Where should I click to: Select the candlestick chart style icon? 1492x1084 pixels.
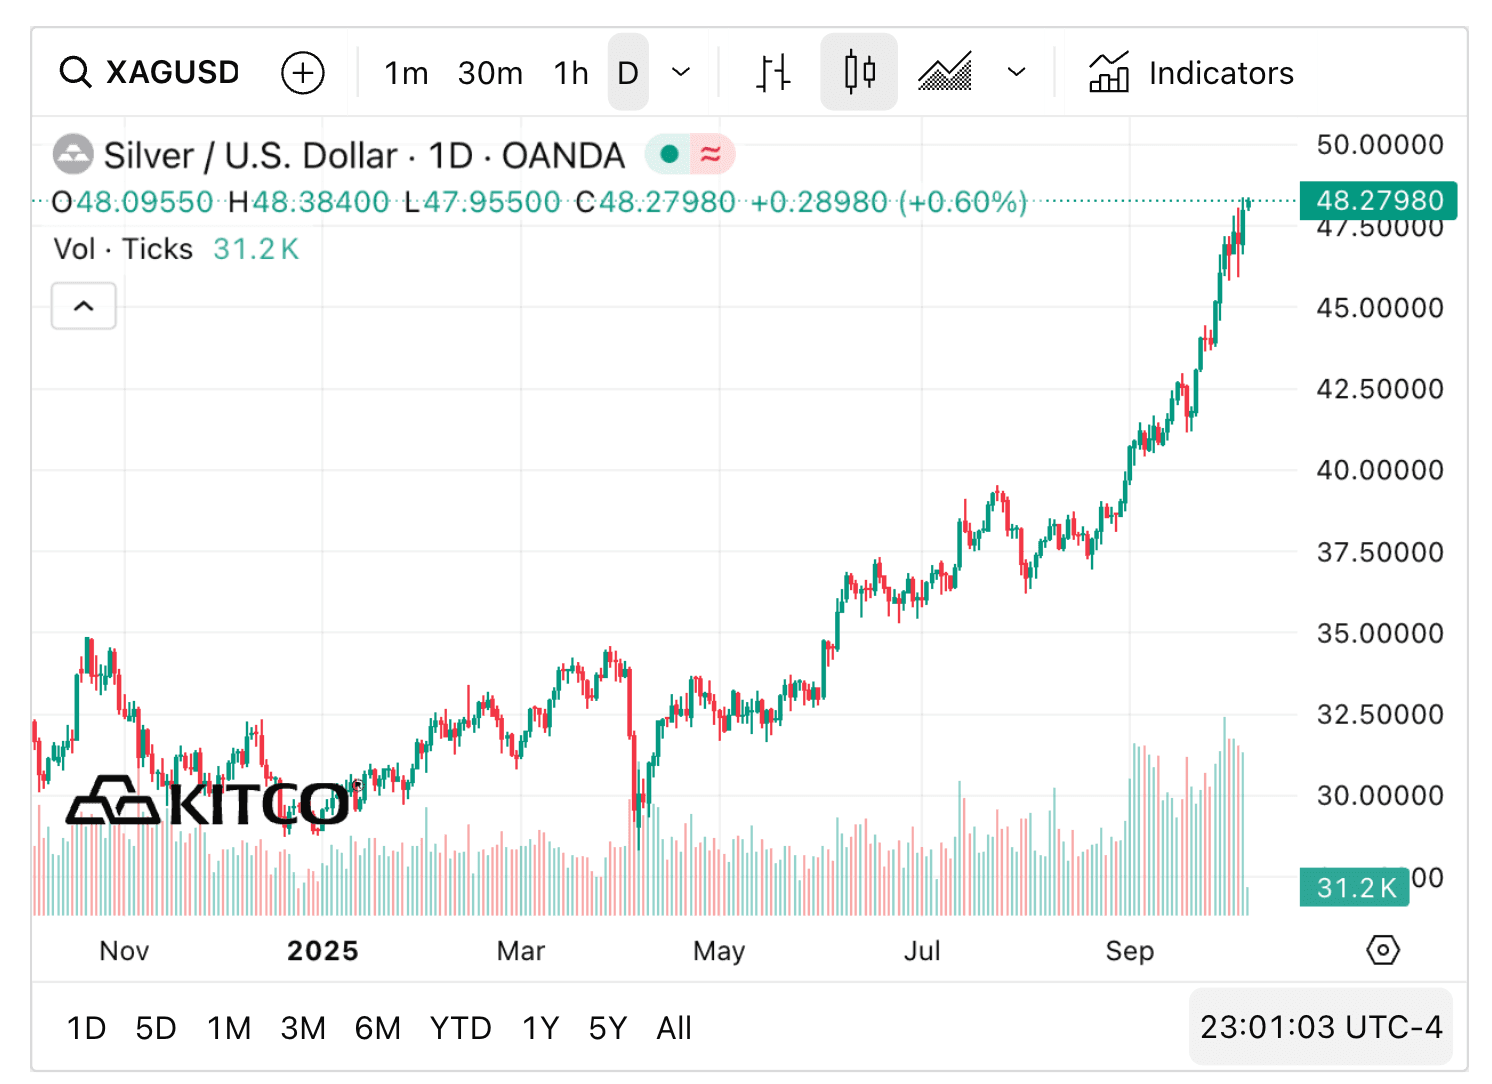(858, 71)
